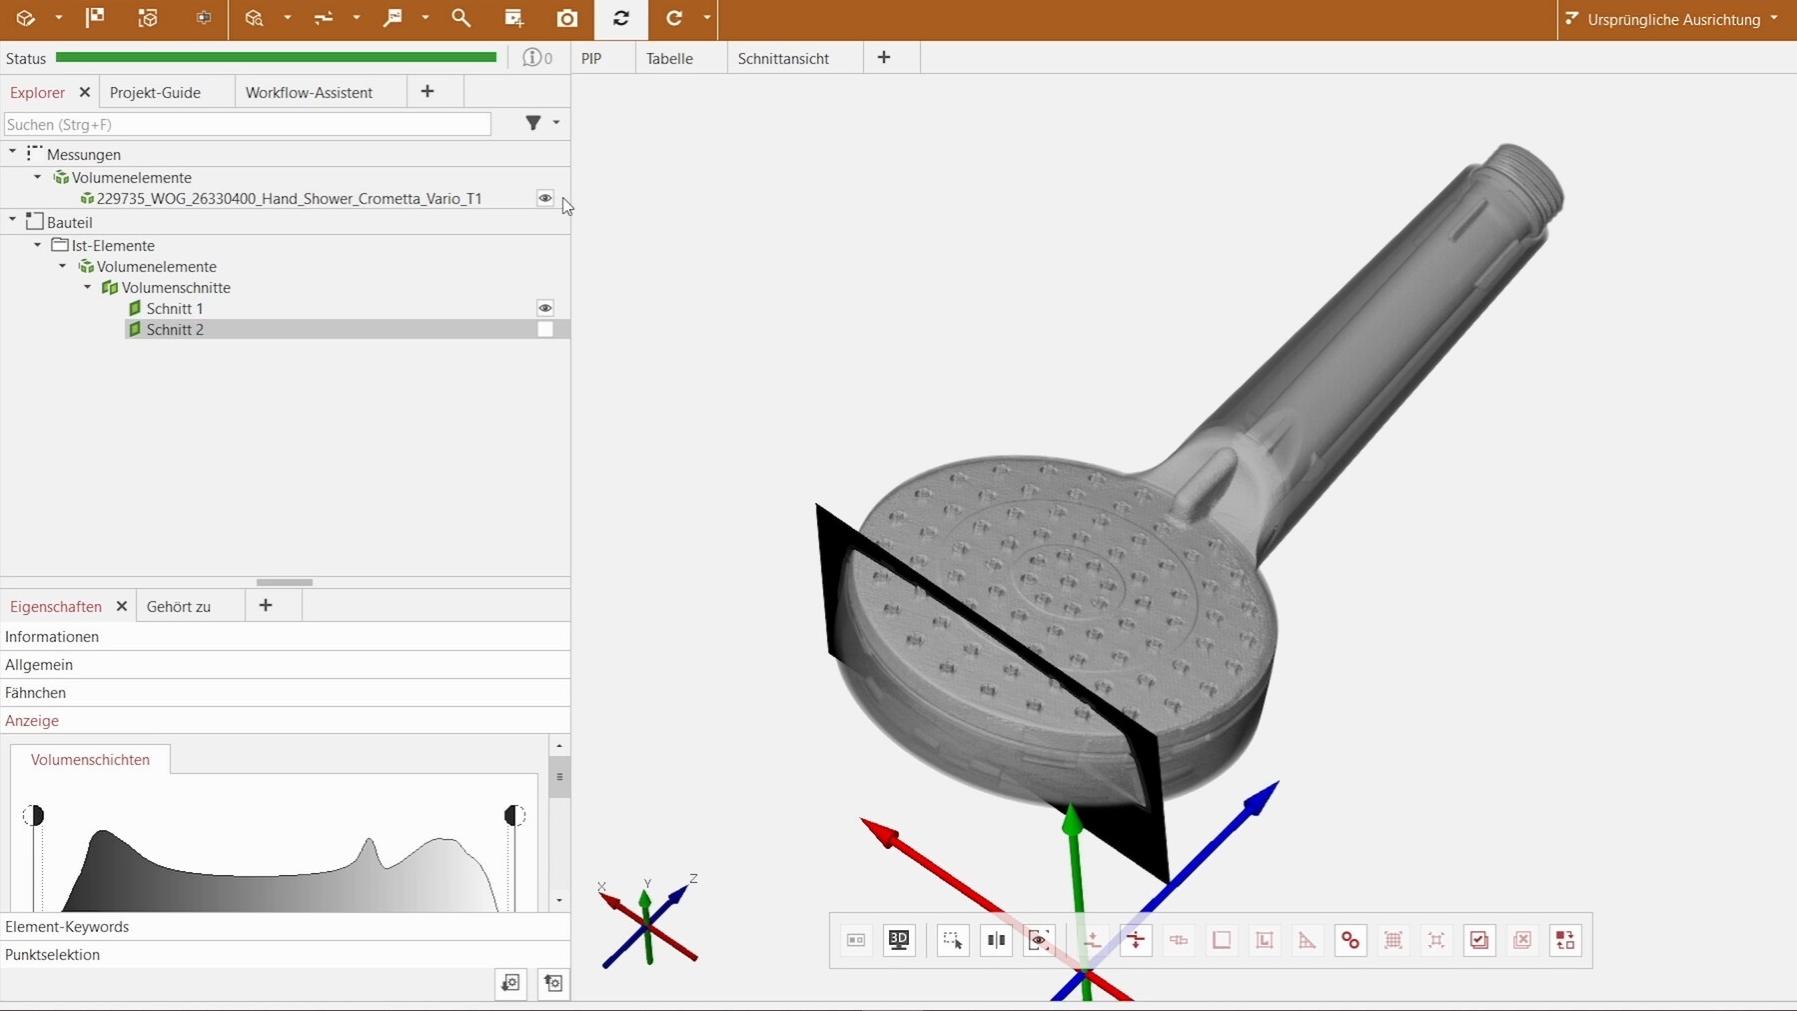The image size is (1797, 1011).
Task: Click the magnifying glass search icon
Action: (x=461, y=18)
